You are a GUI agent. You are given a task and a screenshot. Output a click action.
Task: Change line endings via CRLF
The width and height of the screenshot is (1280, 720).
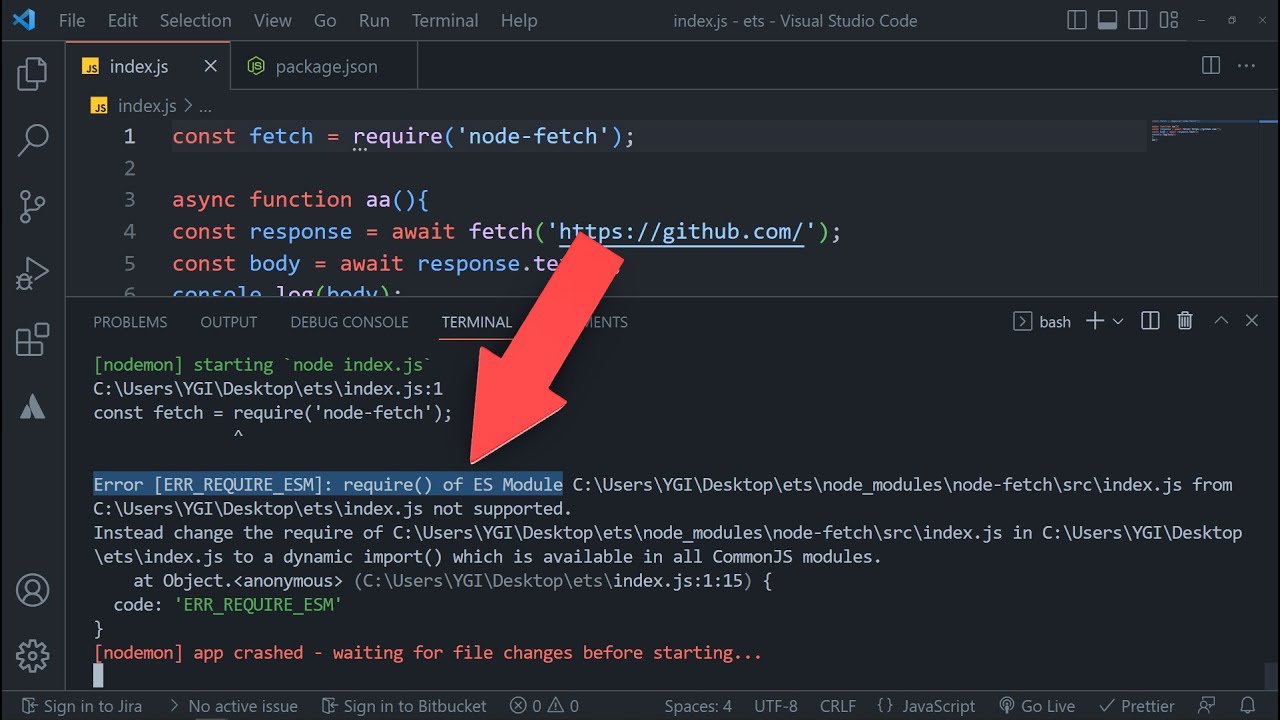tap(838, 706)
